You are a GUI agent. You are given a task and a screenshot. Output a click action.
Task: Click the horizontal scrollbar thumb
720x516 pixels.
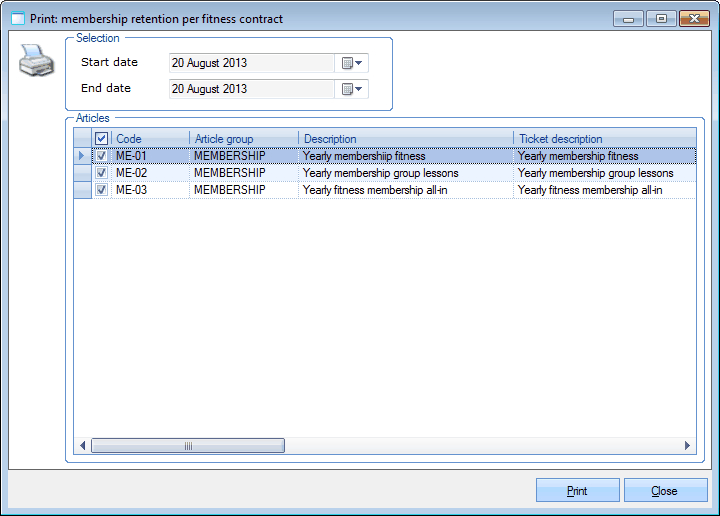click(187, 446)
